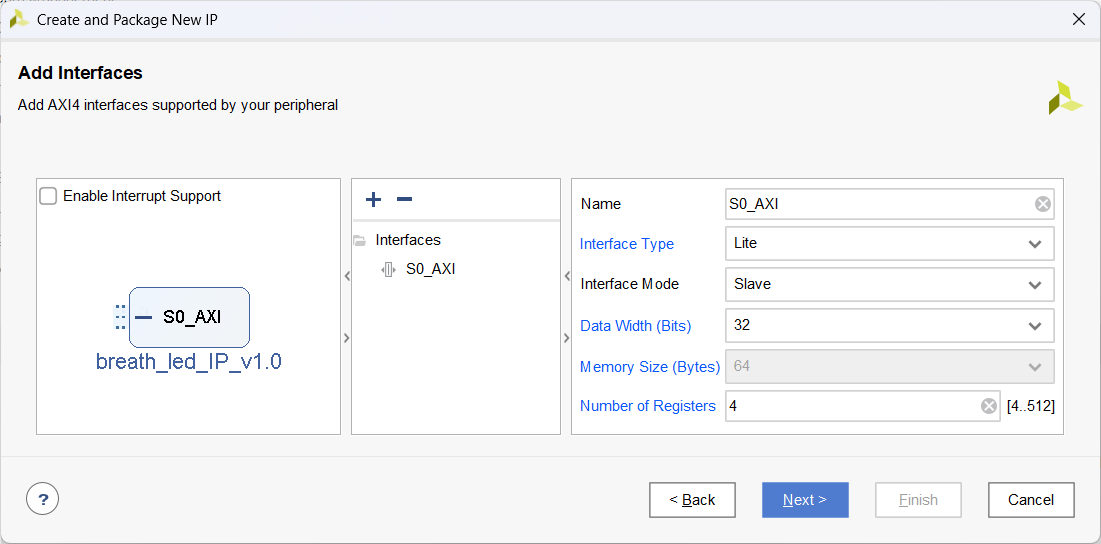Select the Interfaces tree root node
The height and width of the screenshot is (544, 1101).
coord(408,240)
